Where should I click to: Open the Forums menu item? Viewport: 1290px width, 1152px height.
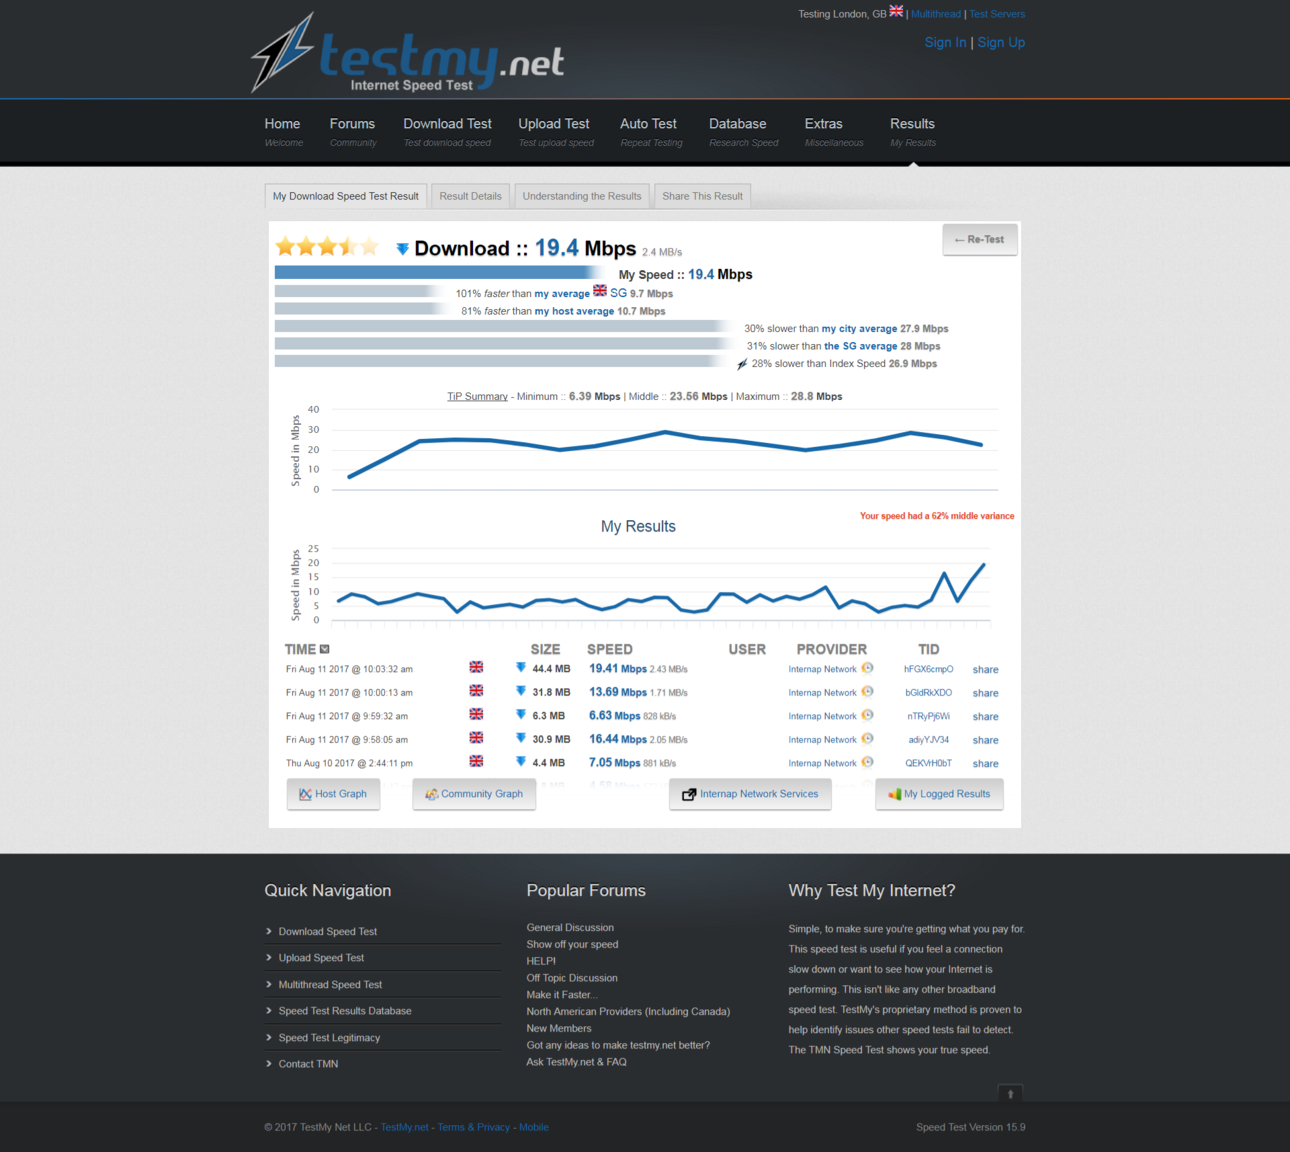(x=353, y=132)
